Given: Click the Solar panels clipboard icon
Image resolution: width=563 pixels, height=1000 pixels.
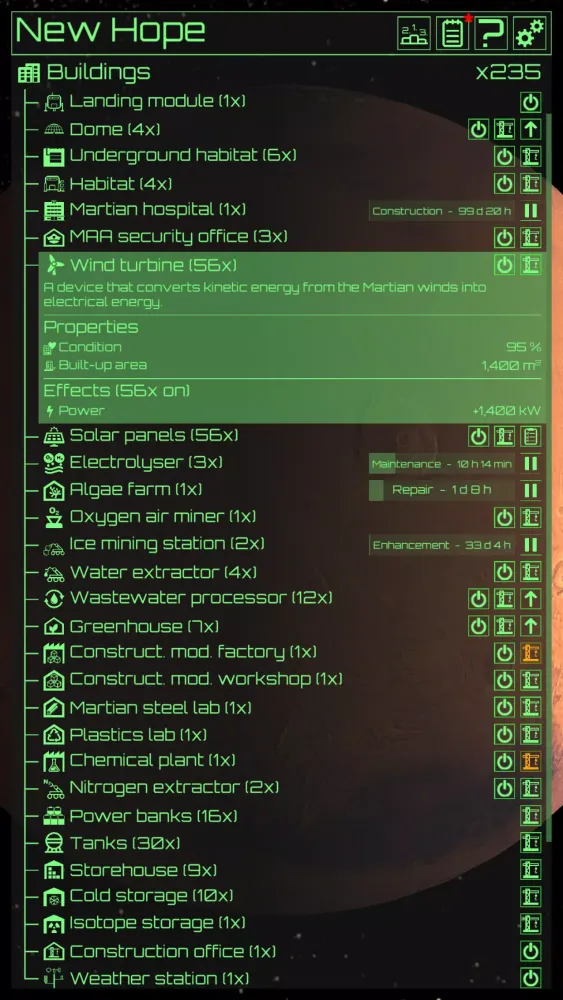Looking at the screenshot, I should (530, 437).
